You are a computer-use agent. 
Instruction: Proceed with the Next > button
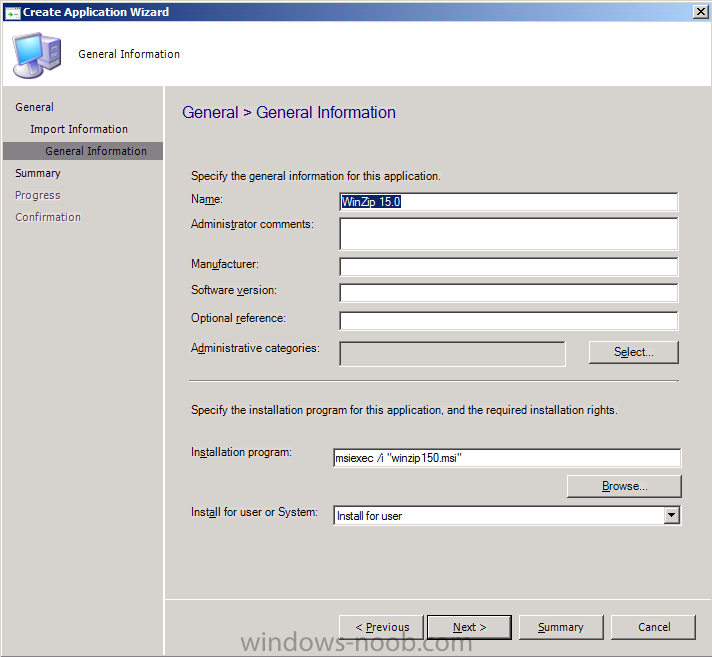click(x=470, y=627)
